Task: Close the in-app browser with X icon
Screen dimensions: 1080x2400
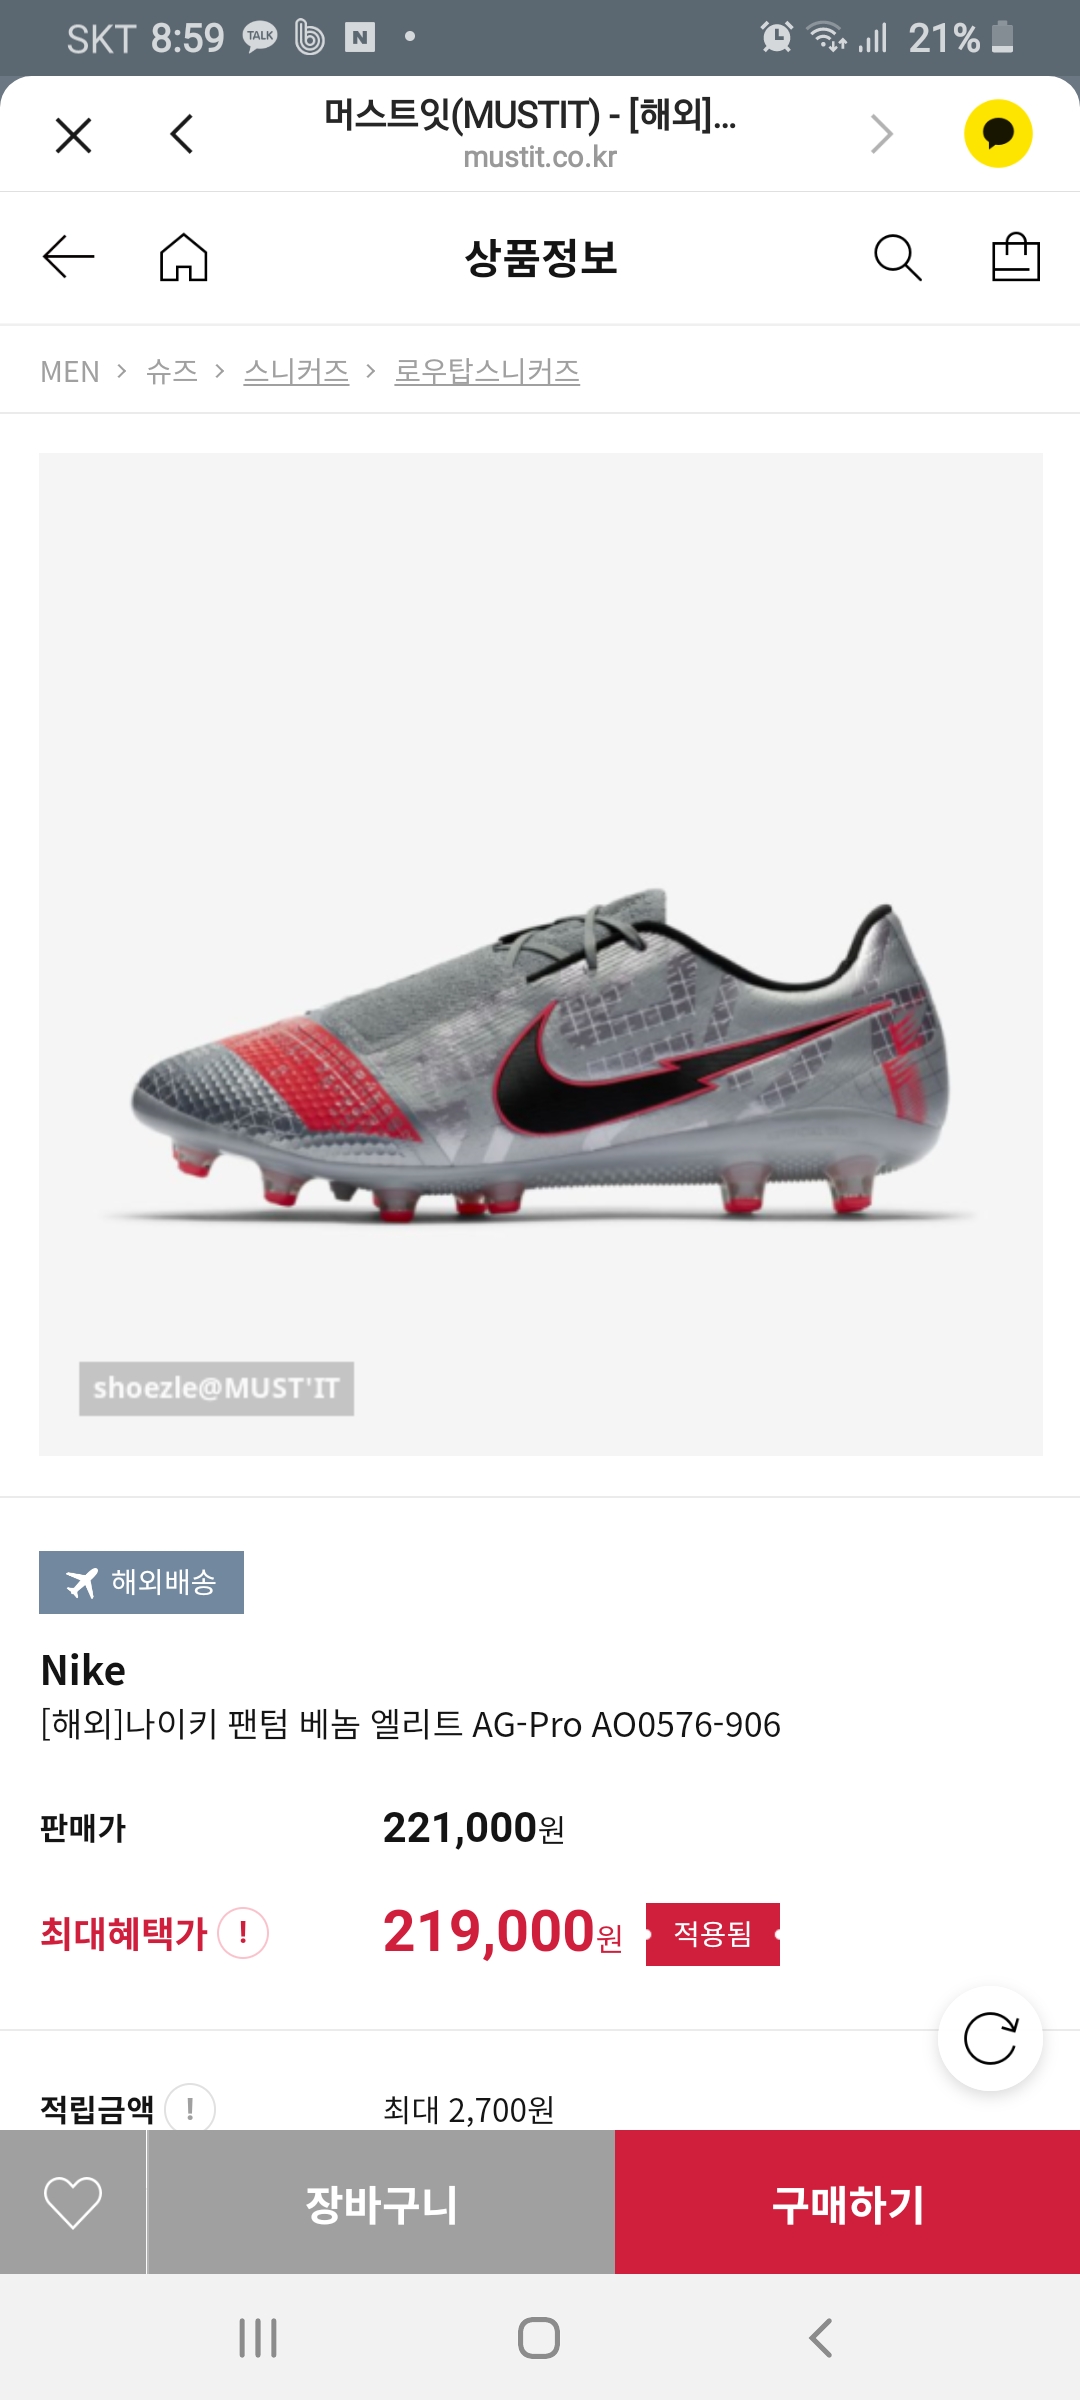Action: 73,135
